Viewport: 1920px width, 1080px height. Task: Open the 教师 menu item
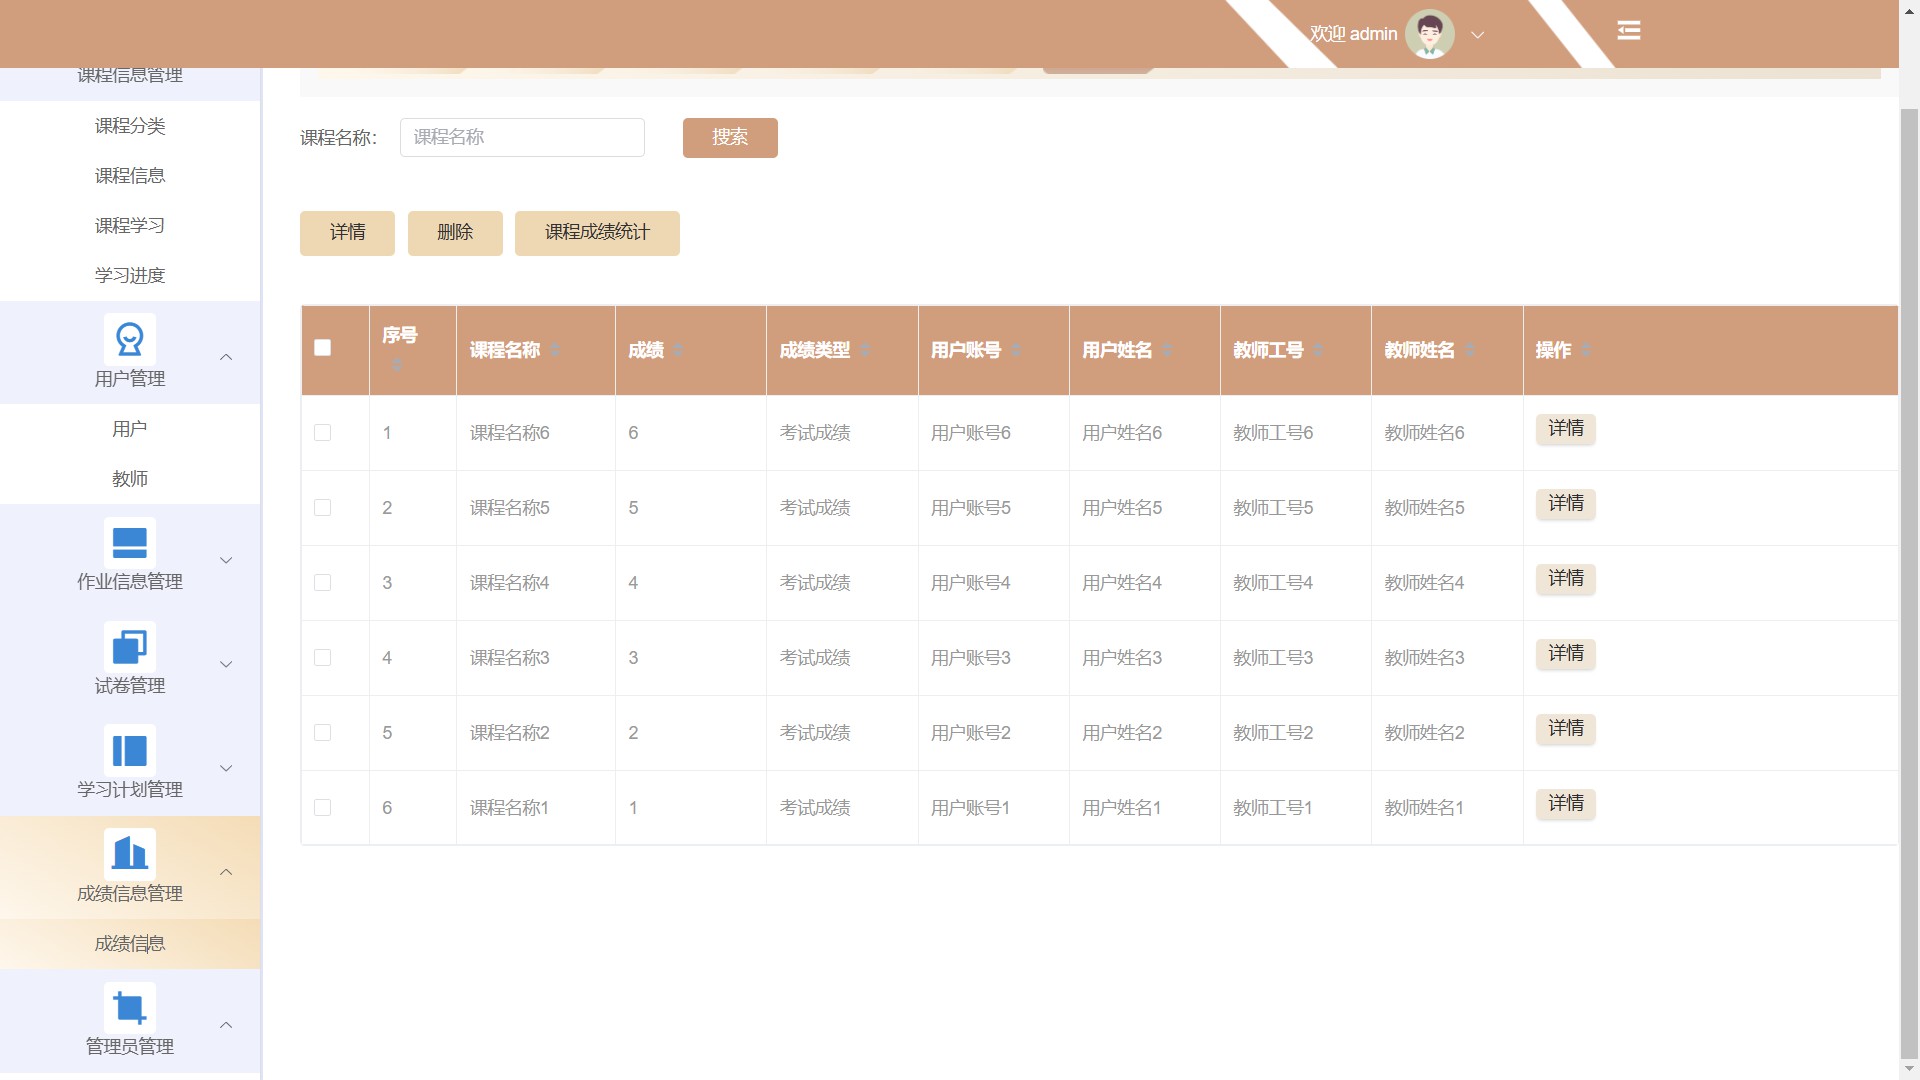129,479
